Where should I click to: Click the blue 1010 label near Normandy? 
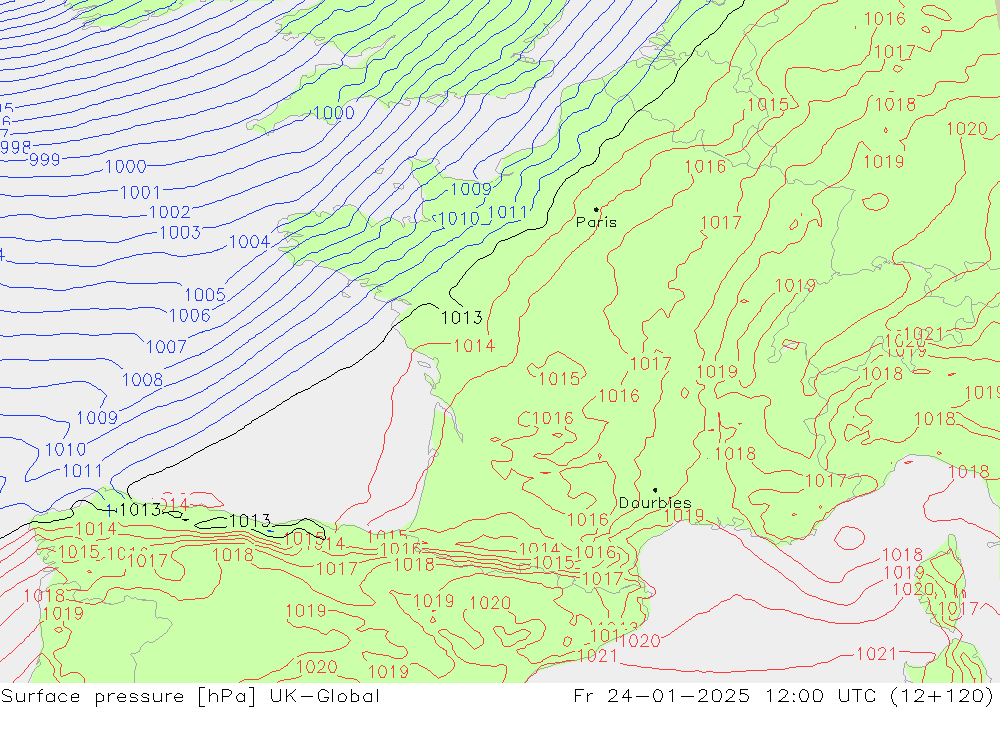tap(459, 219)
